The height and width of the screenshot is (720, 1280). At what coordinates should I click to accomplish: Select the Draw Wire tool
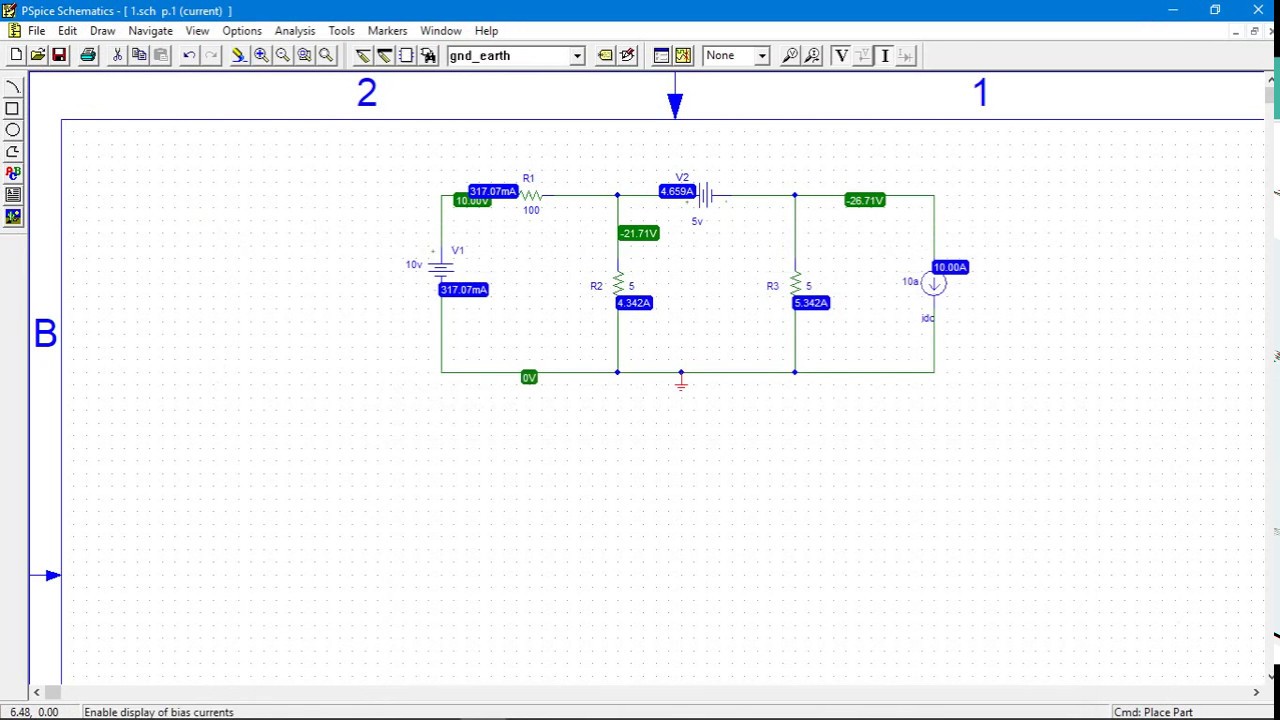pyautogui.click(x=363, y=56)
